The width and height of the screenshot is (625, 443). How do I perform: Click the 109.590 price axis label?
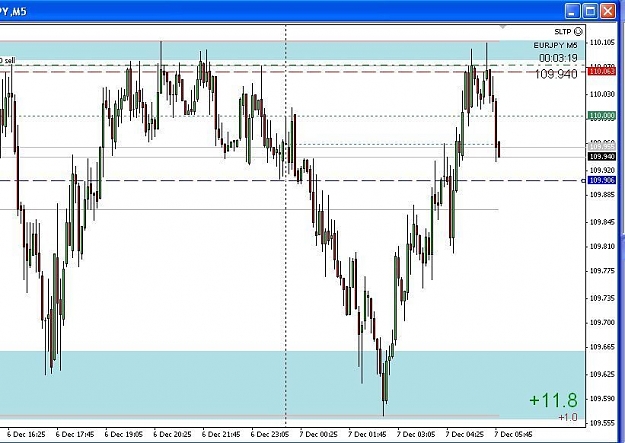602,398
